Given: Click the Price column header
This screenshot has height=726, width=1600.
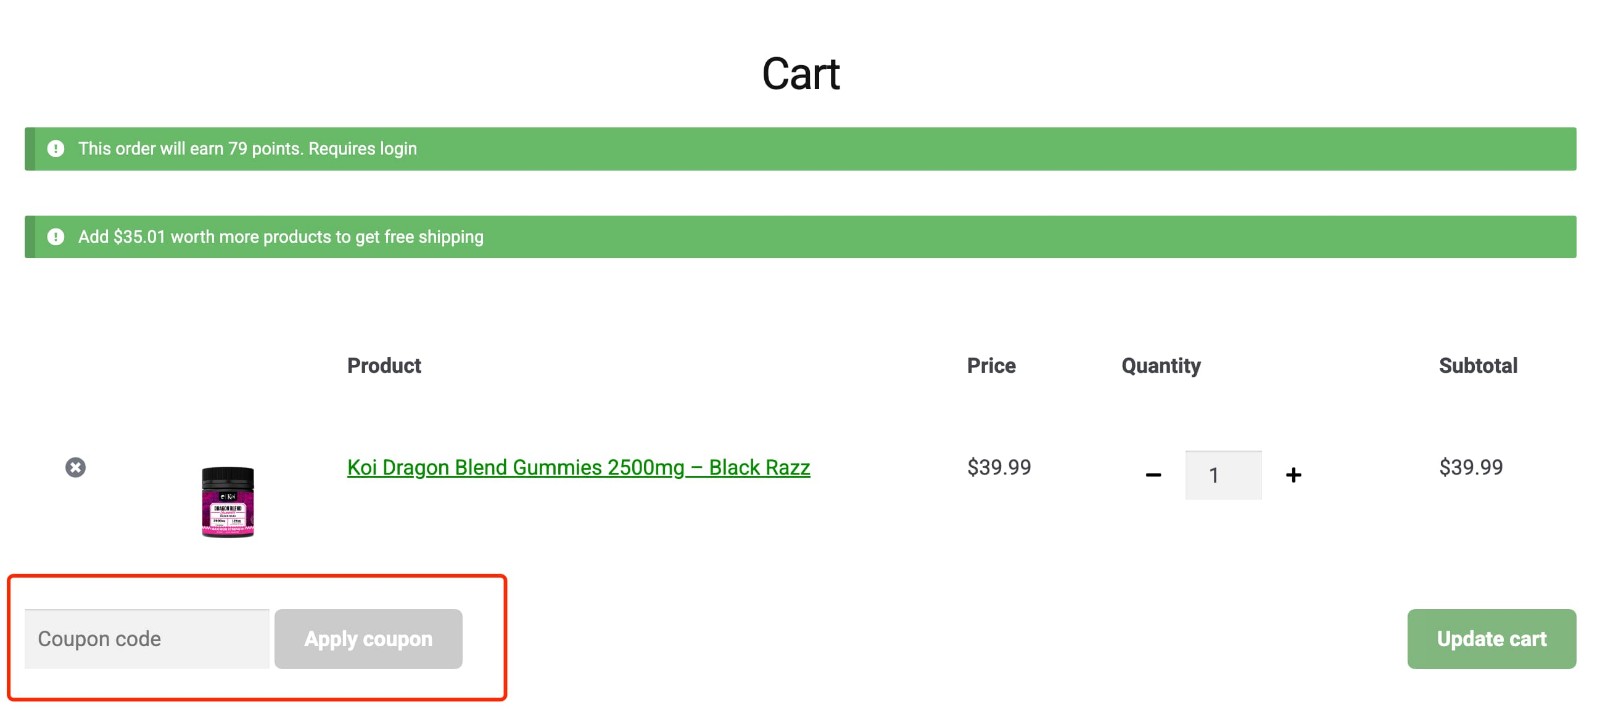Looking at the screenshot, I should [991, 366].
